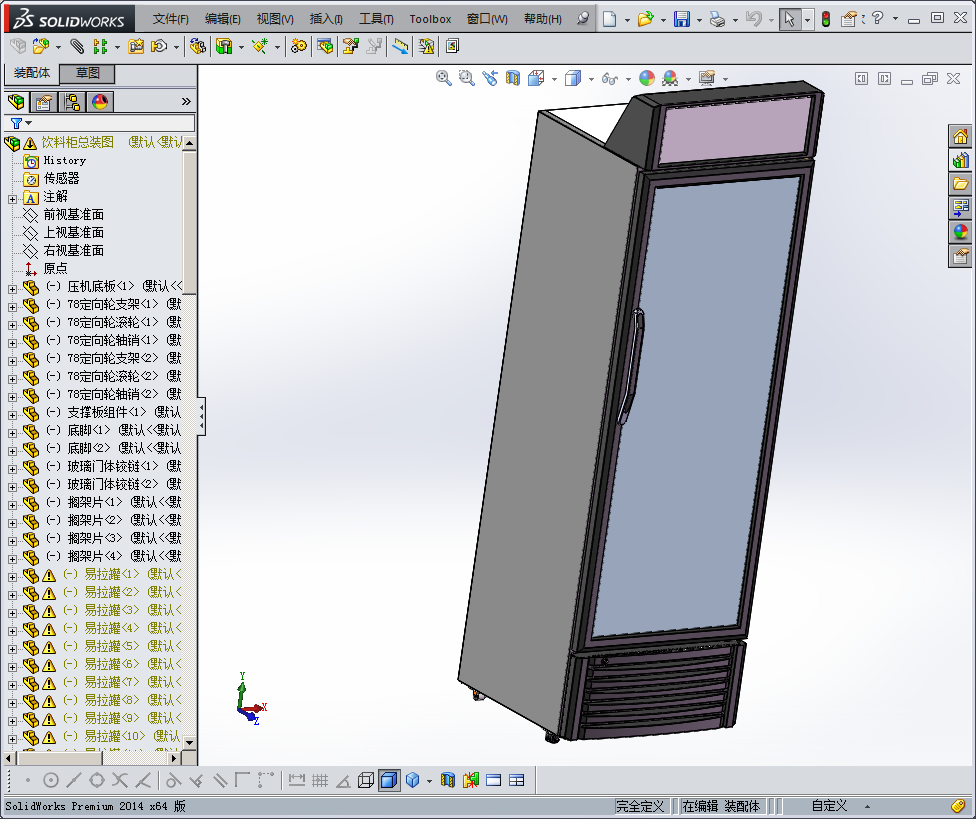Image resolution: width=976 pixels, height=819 pixels.
Task: Expand the 压机底板<1> component
Action: pos(12,289)
